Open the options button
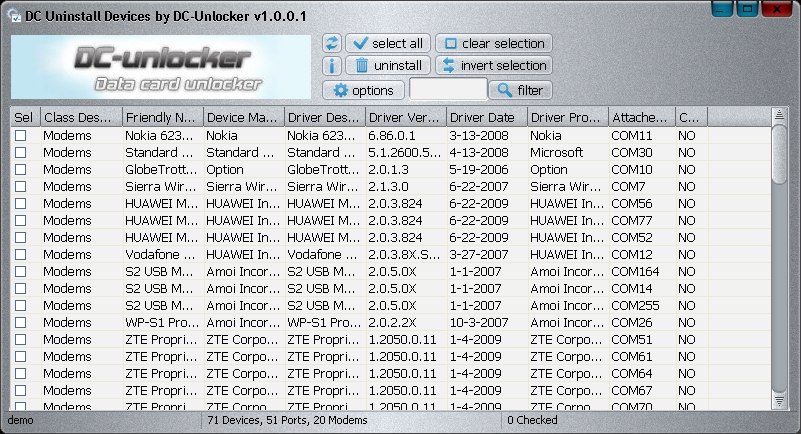The image size is (801, 434). click(363, 90)
